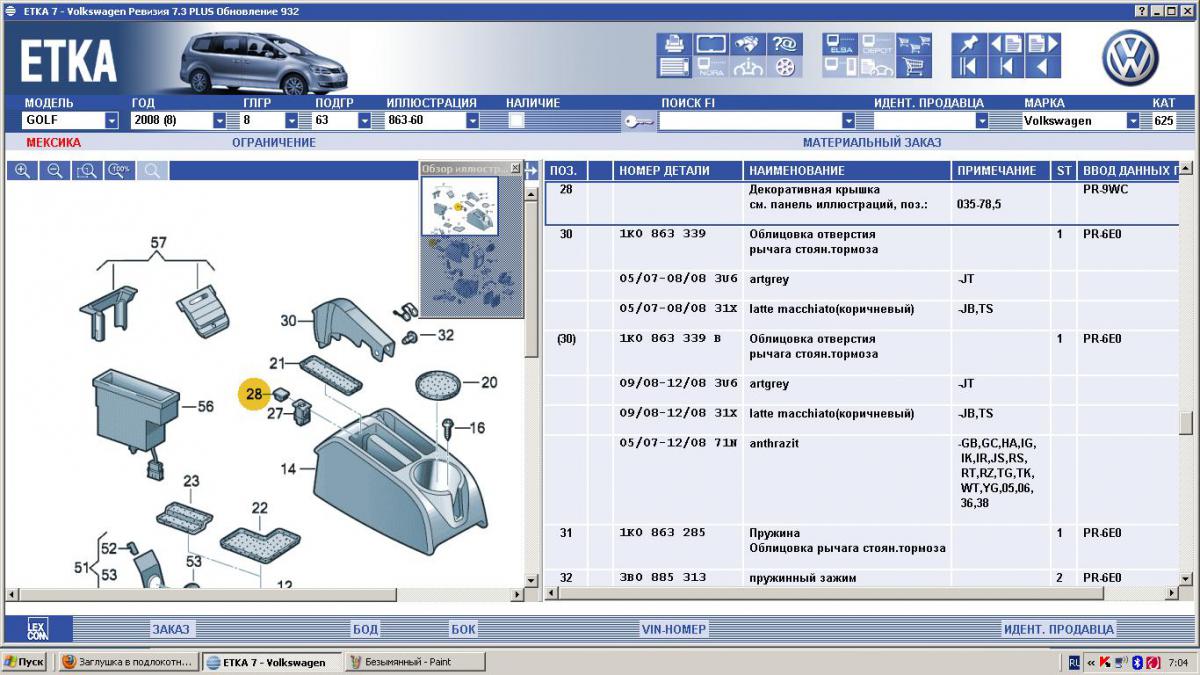
Task: Click the НАИМЕНОВАНИЕ column header
Action: tap(847, 171)
